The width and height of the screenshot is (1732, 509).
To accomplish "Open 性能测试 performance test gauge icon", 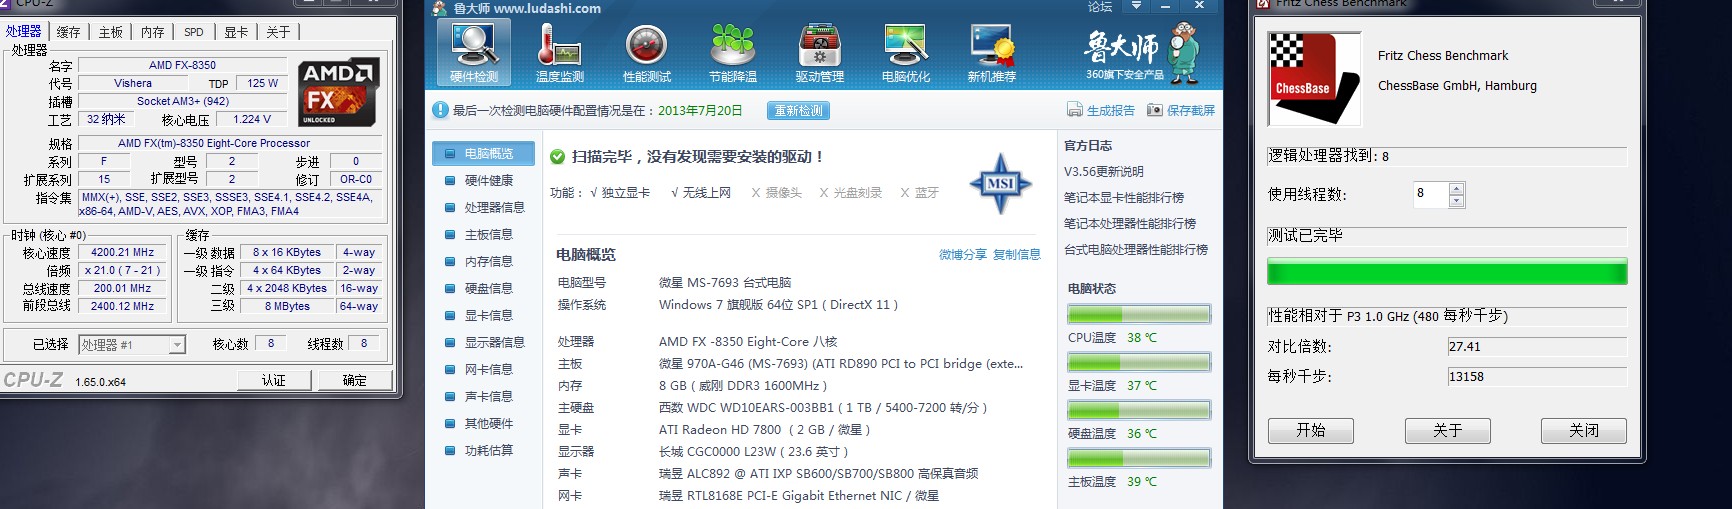I will coord(646,52).
